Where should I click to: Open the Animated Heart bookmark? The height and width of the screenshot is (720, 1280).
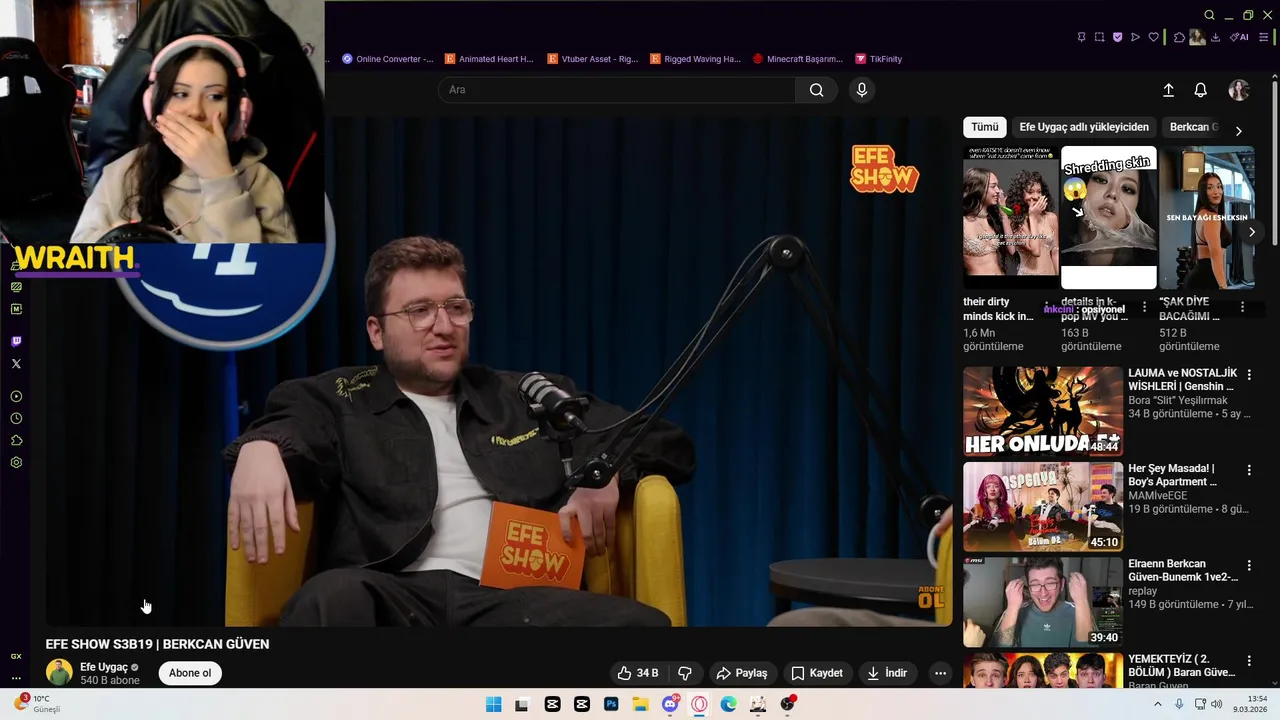pyautogui.click(x=489, y=59)
